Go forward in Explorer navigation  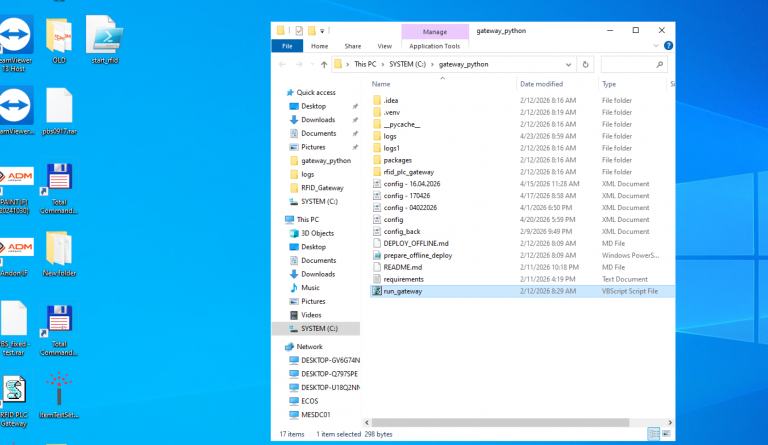click(299, 65)
